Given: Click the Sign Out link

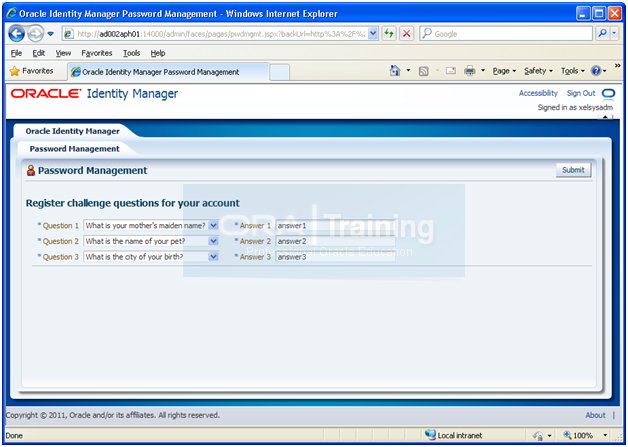Looking at the screenshot, I should coord(581,93).
